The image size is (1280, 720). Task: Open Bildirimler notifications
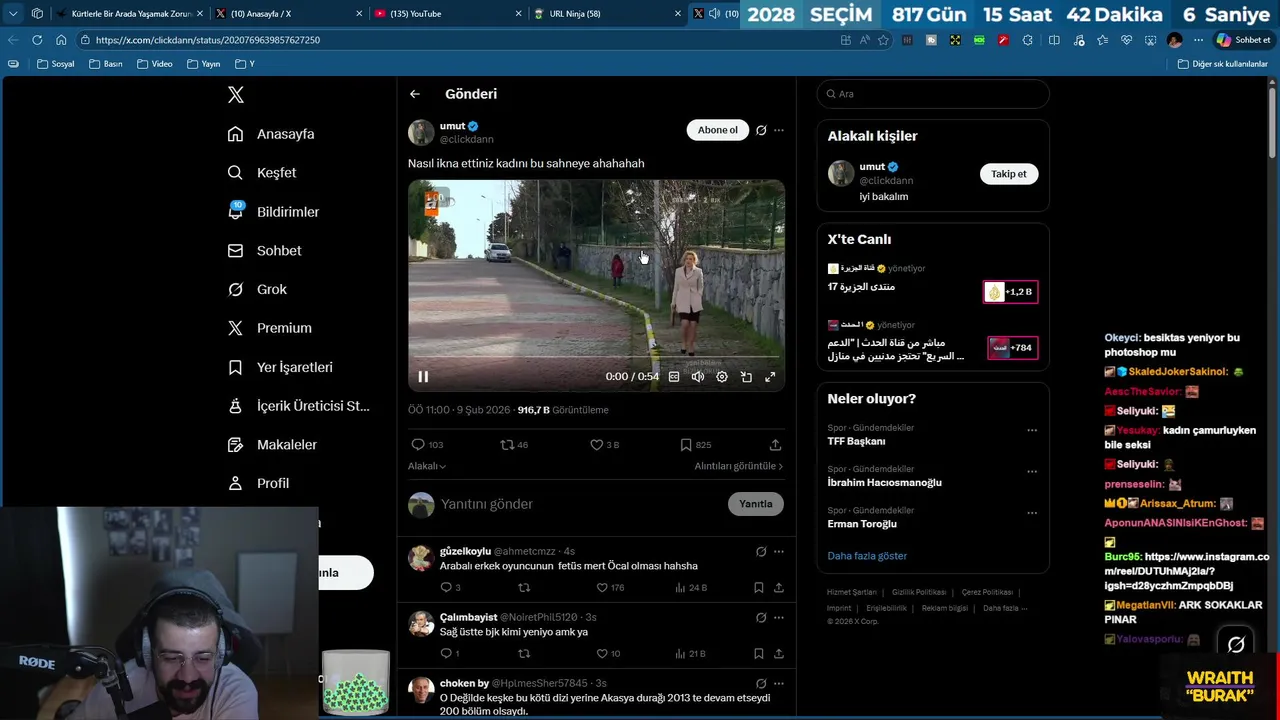[x=273, y=212]
